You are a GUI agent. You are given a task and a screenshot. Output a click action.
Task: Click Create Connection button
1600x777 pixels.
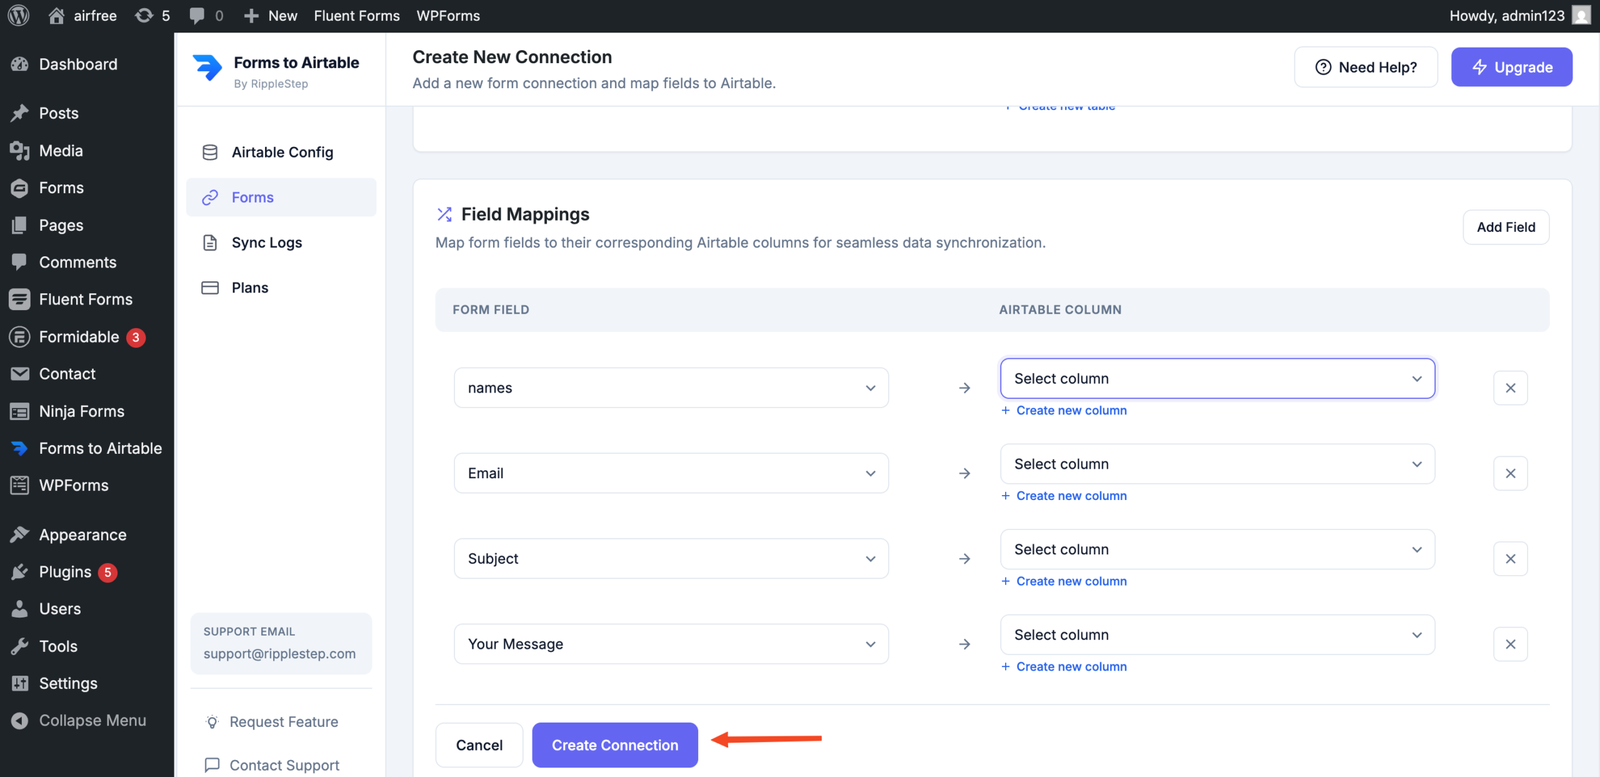(615, 745)
